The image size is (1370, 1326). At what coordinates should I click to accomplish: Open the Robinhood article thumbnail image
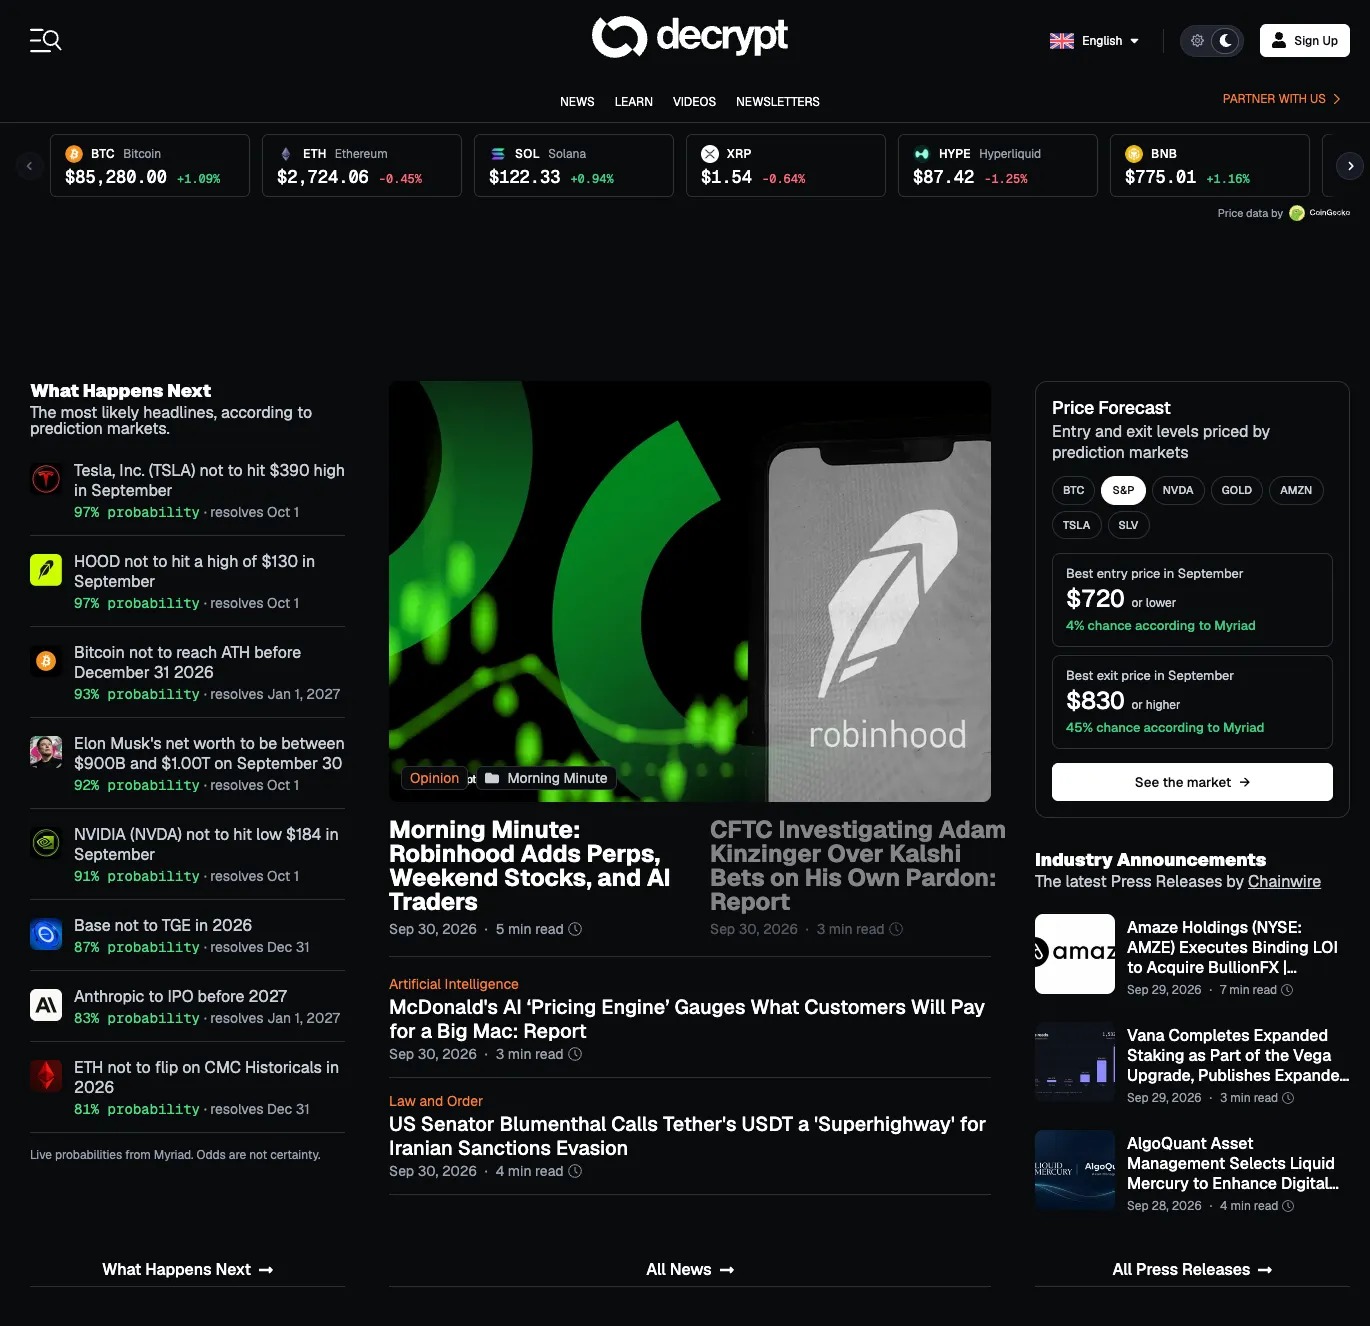[690, 591]
